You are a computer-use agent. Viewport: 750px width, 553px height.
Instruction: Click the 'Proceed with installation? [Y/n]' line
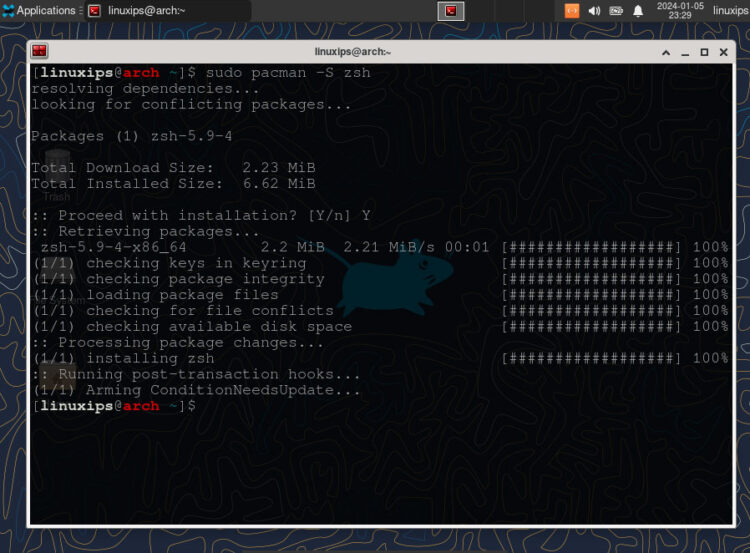click(201, 216)
